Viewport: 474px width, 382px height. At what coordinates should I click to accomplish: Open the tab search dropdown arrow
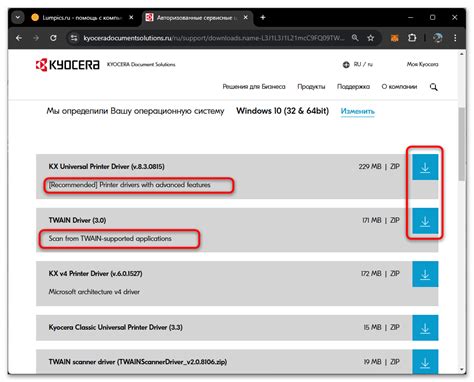pyautogui.click(x=18, y=17)
